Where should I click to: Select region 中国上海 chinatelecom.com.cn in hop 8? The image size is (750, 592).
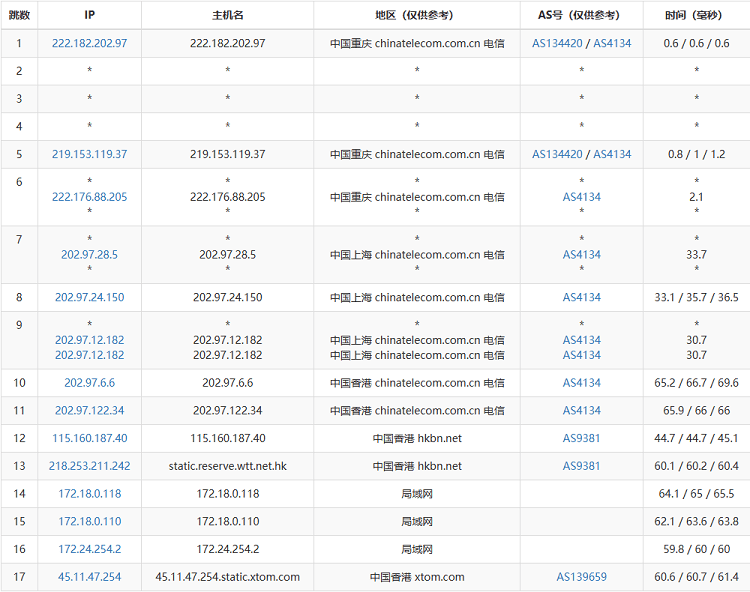417,297
